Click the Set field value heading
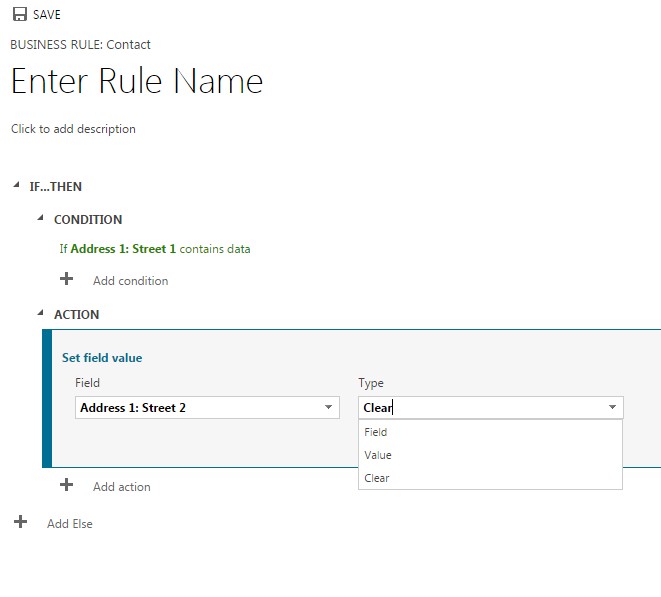The image size is (661, 597). [102, 358]
